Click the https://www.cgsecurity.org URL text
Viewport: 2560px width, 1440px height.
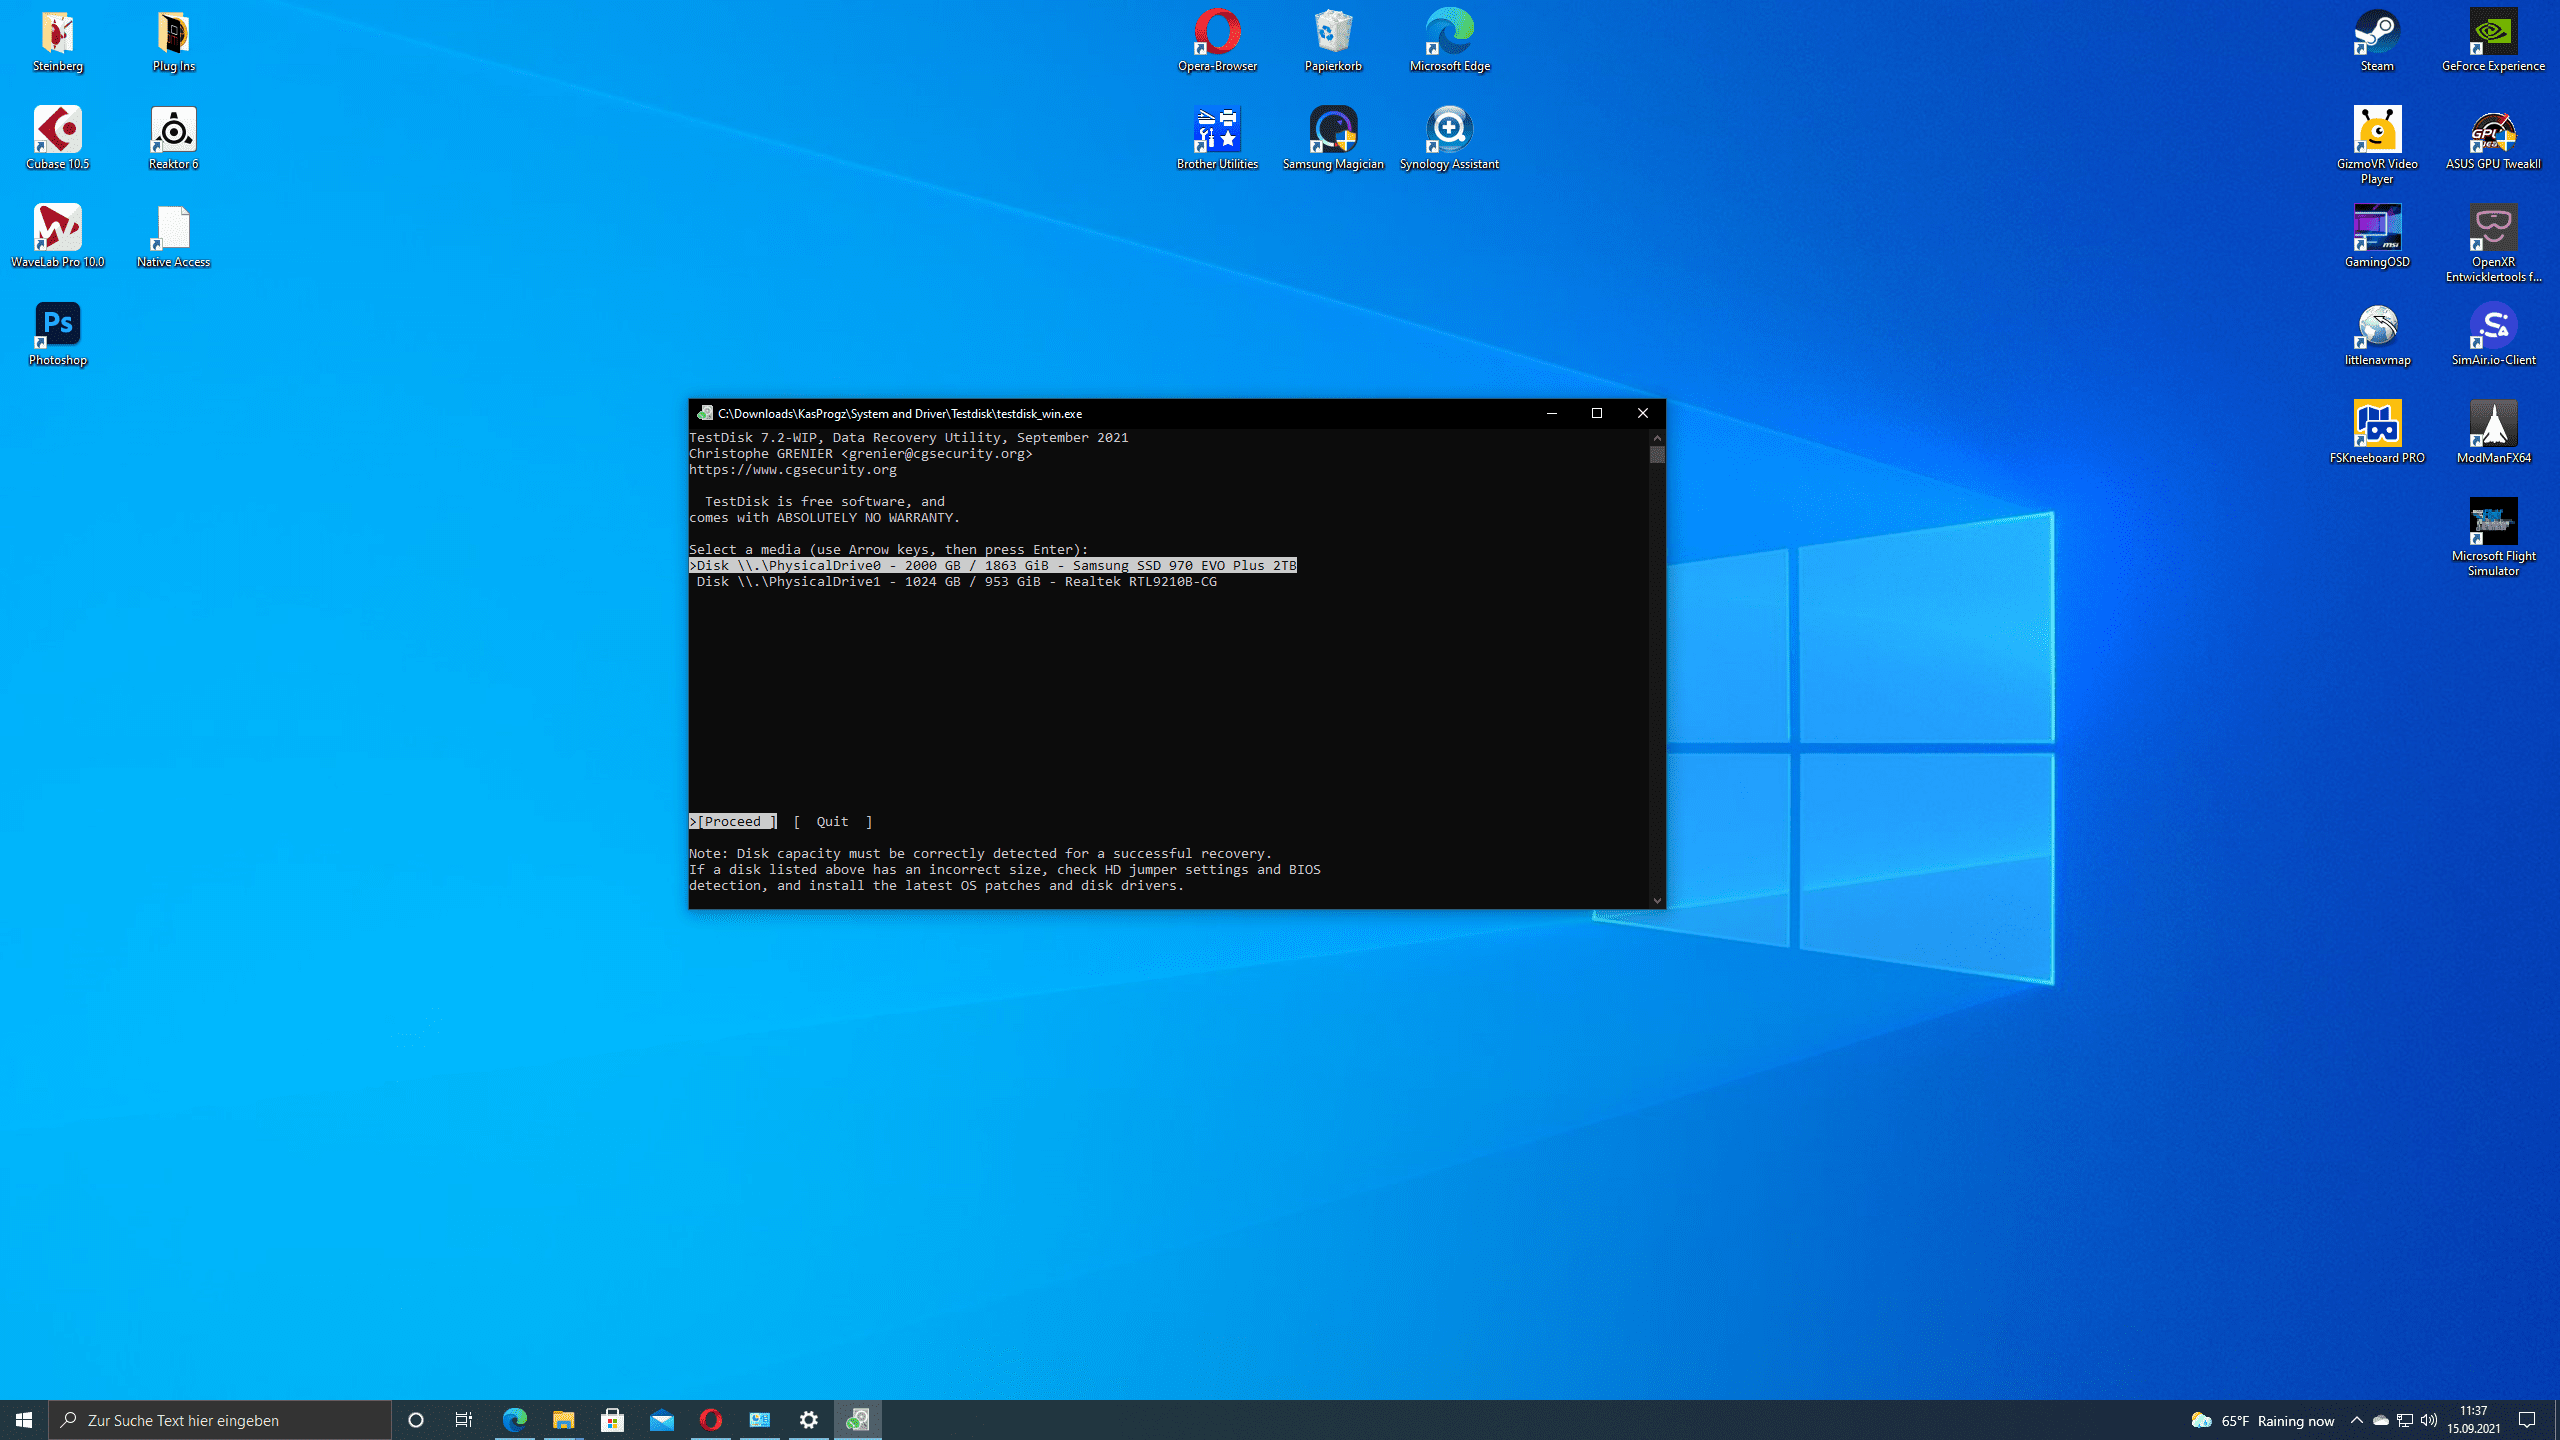793,469
